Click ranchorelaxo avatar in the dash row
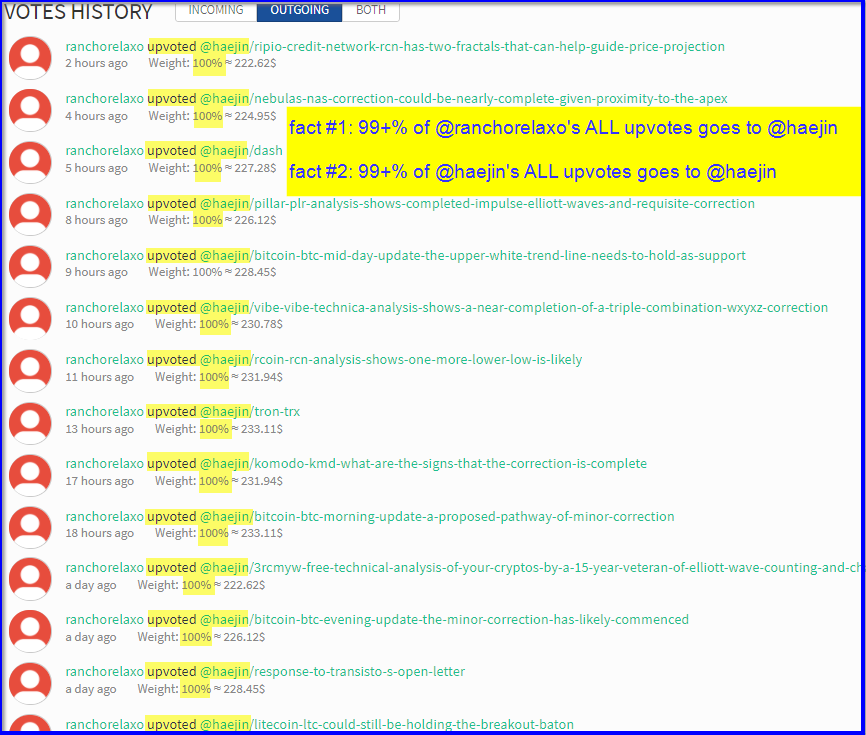Viewport: 866px width, 735px height. [30, 162]
